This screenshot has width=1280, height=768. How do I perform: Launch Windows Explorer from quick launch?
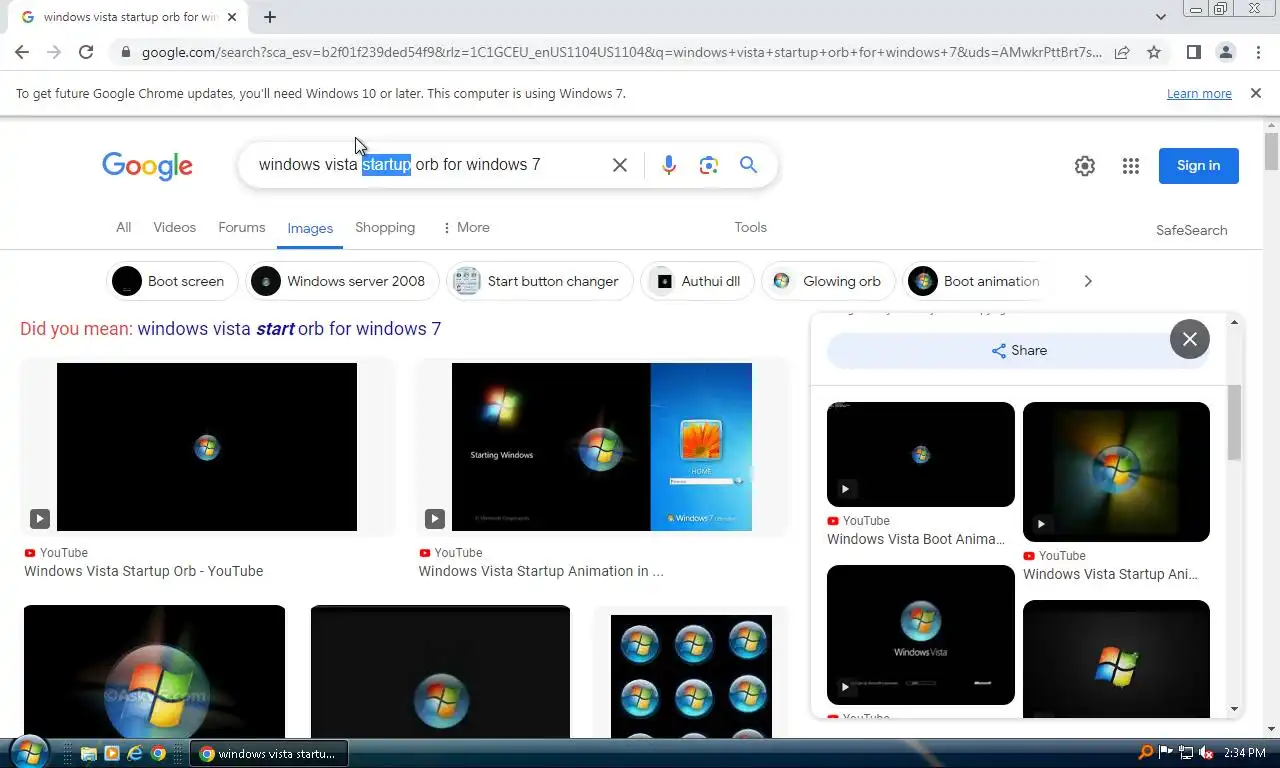point(89,753)
